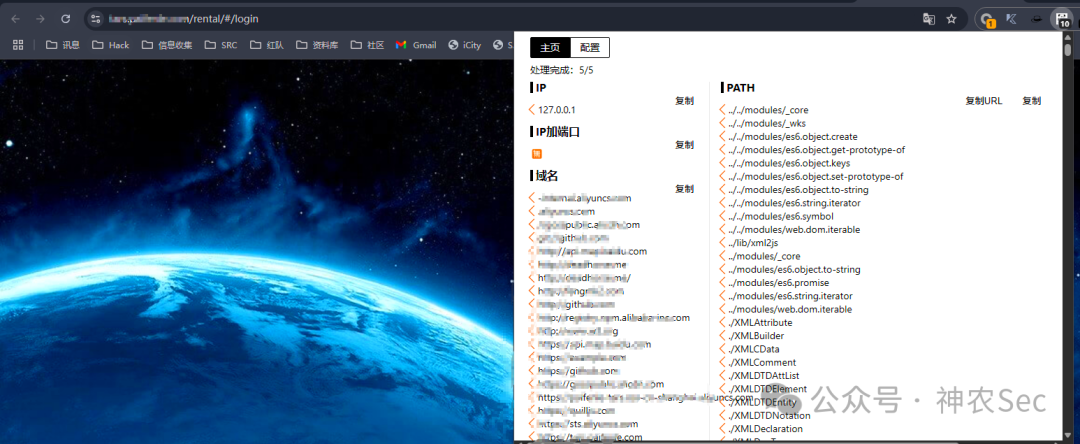The width and height of the screenshot is (1080, 444).
Task: Open the Hack bookmark folder
Action: coord(111,45)
